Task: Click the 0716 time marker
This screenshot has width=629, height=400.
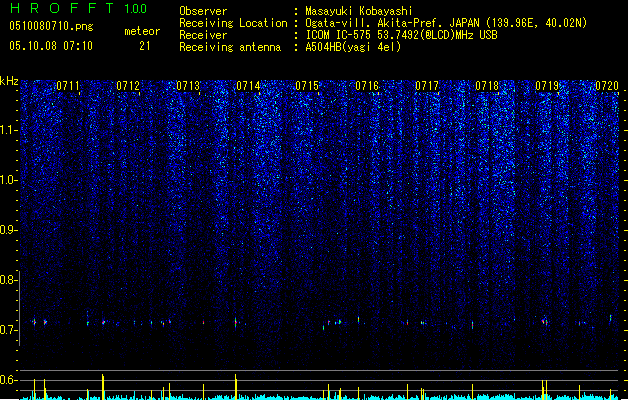Action: (367, 86)
